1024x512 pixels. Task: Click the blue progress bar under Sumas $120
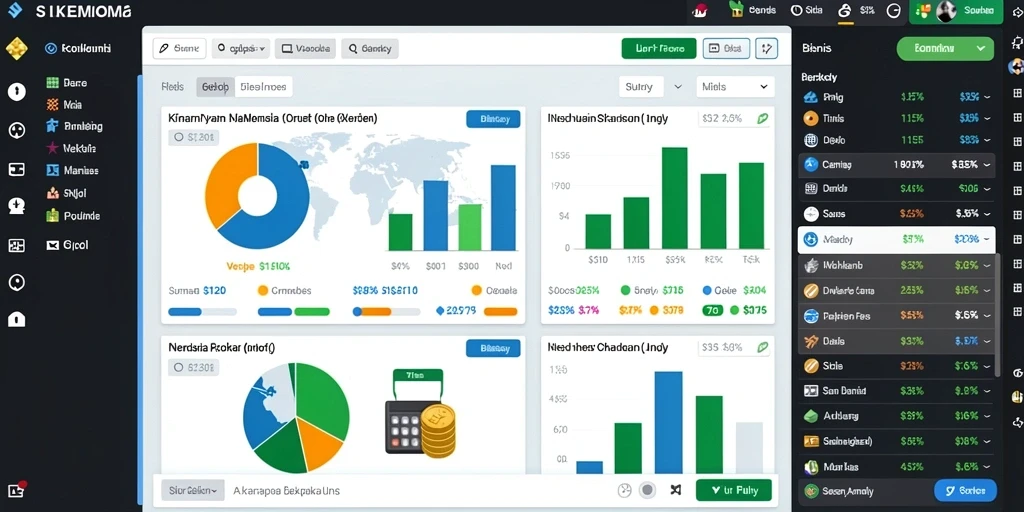[185, 312]
